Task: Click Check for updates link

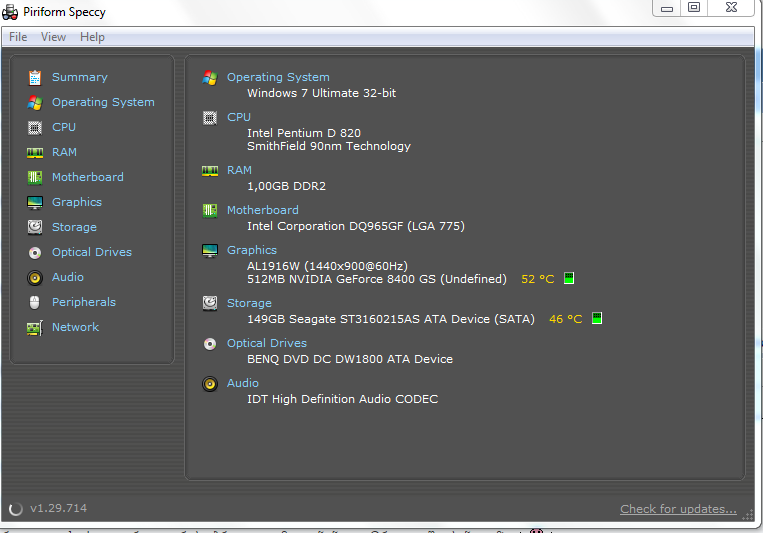Action: (x=678, y=509)
